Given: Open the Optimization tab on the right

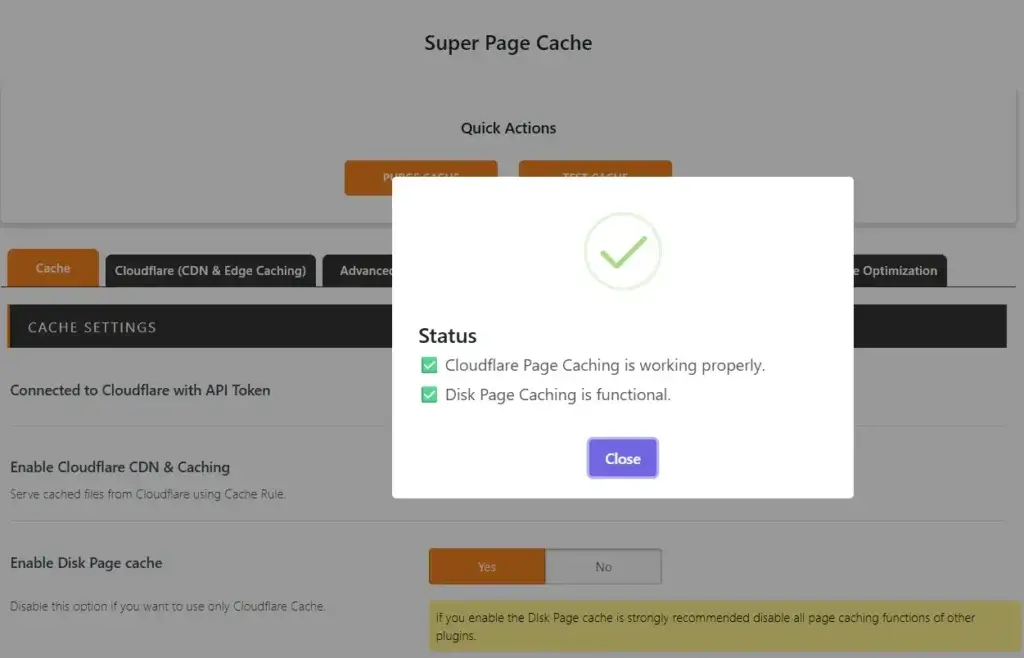Looking at the screenshot, I should tap(900, 270).
